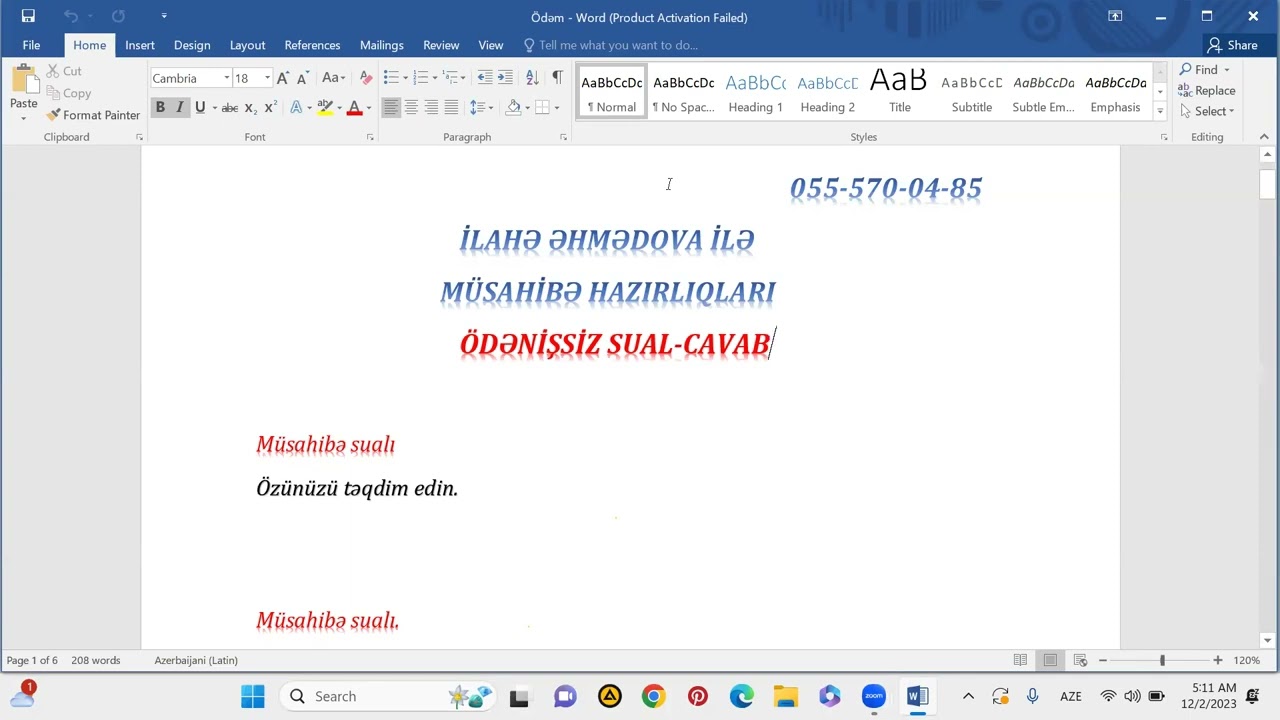The image size is (1280, 720).
Task: Open the Select dropdown in Editing
Action: 1208,111
